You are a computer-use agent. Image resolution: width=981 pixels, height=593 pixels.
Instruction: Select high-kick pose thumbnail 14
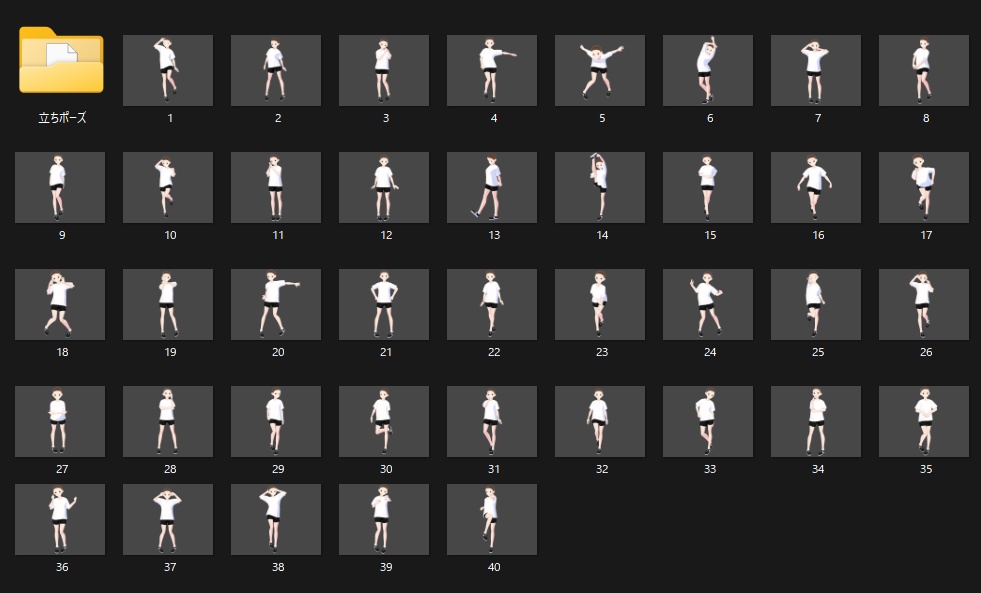[x=600, y=187]
